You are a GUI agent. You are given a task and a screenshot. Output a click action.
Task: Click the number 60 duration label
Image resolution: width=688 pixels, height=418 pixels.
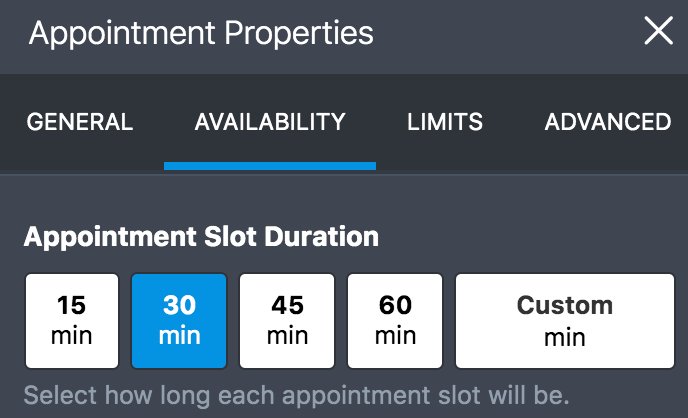[396, 305]
